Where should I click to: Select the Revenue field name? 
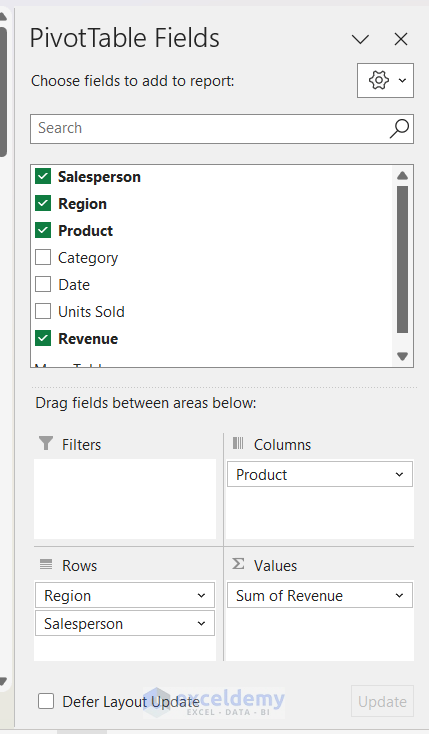(88, 339)
